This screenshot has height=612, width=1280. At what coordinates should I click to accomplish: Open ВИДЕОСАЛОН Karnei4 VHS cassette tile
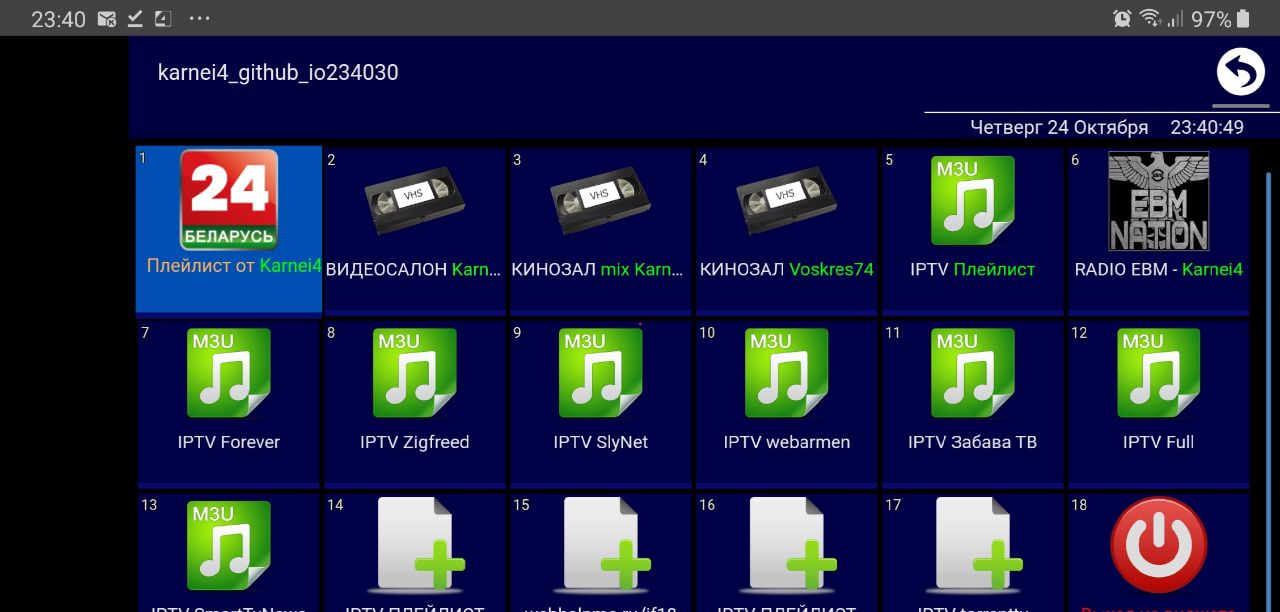pyautogui.click(x=415, y=230)
